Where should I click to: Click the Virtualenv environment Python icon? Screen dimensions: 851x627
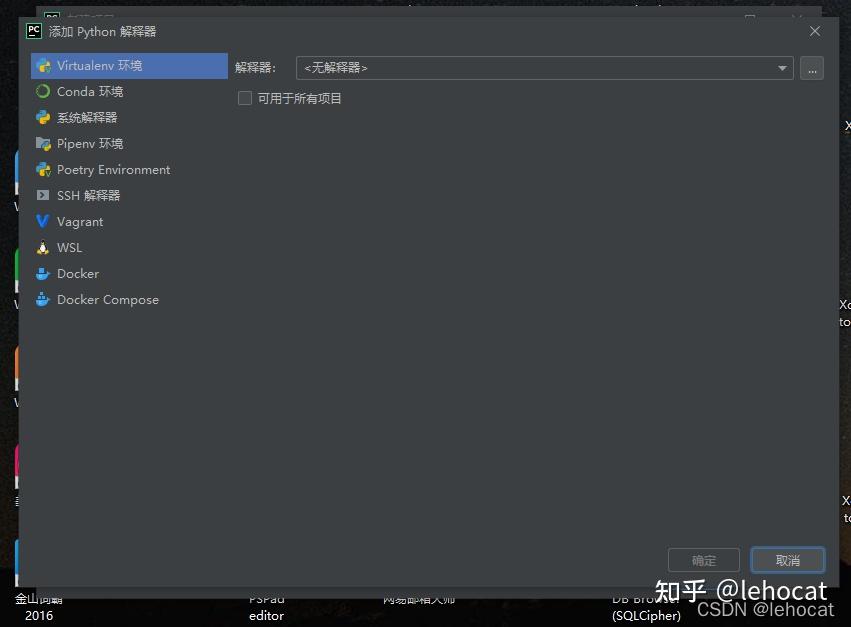pos(43,66)
